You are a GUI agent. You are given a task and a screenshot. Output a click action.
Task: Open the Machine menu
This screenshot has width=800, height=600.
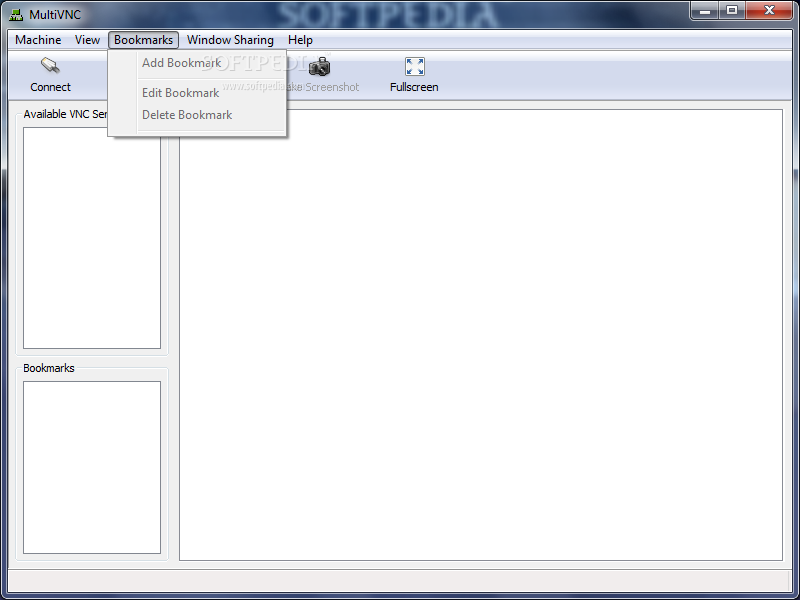(38, 40)
